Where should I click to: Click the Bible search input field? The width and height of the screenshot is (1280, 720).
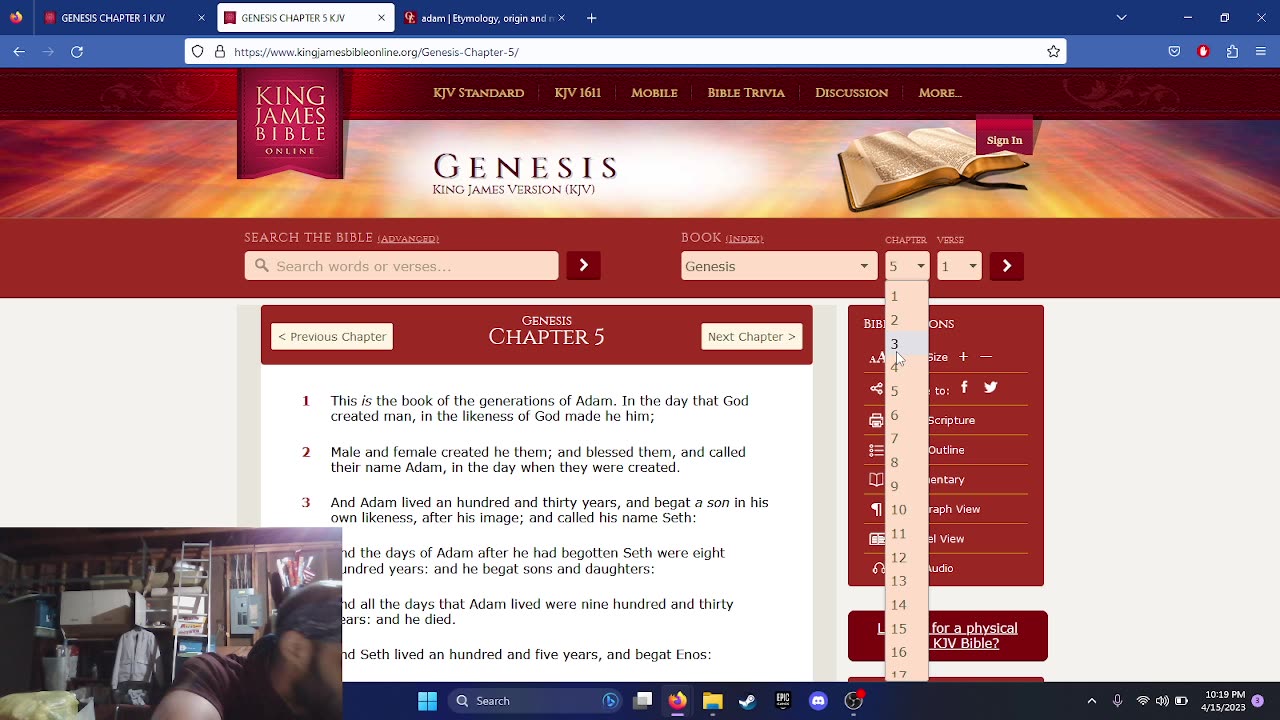pos(401,266)
